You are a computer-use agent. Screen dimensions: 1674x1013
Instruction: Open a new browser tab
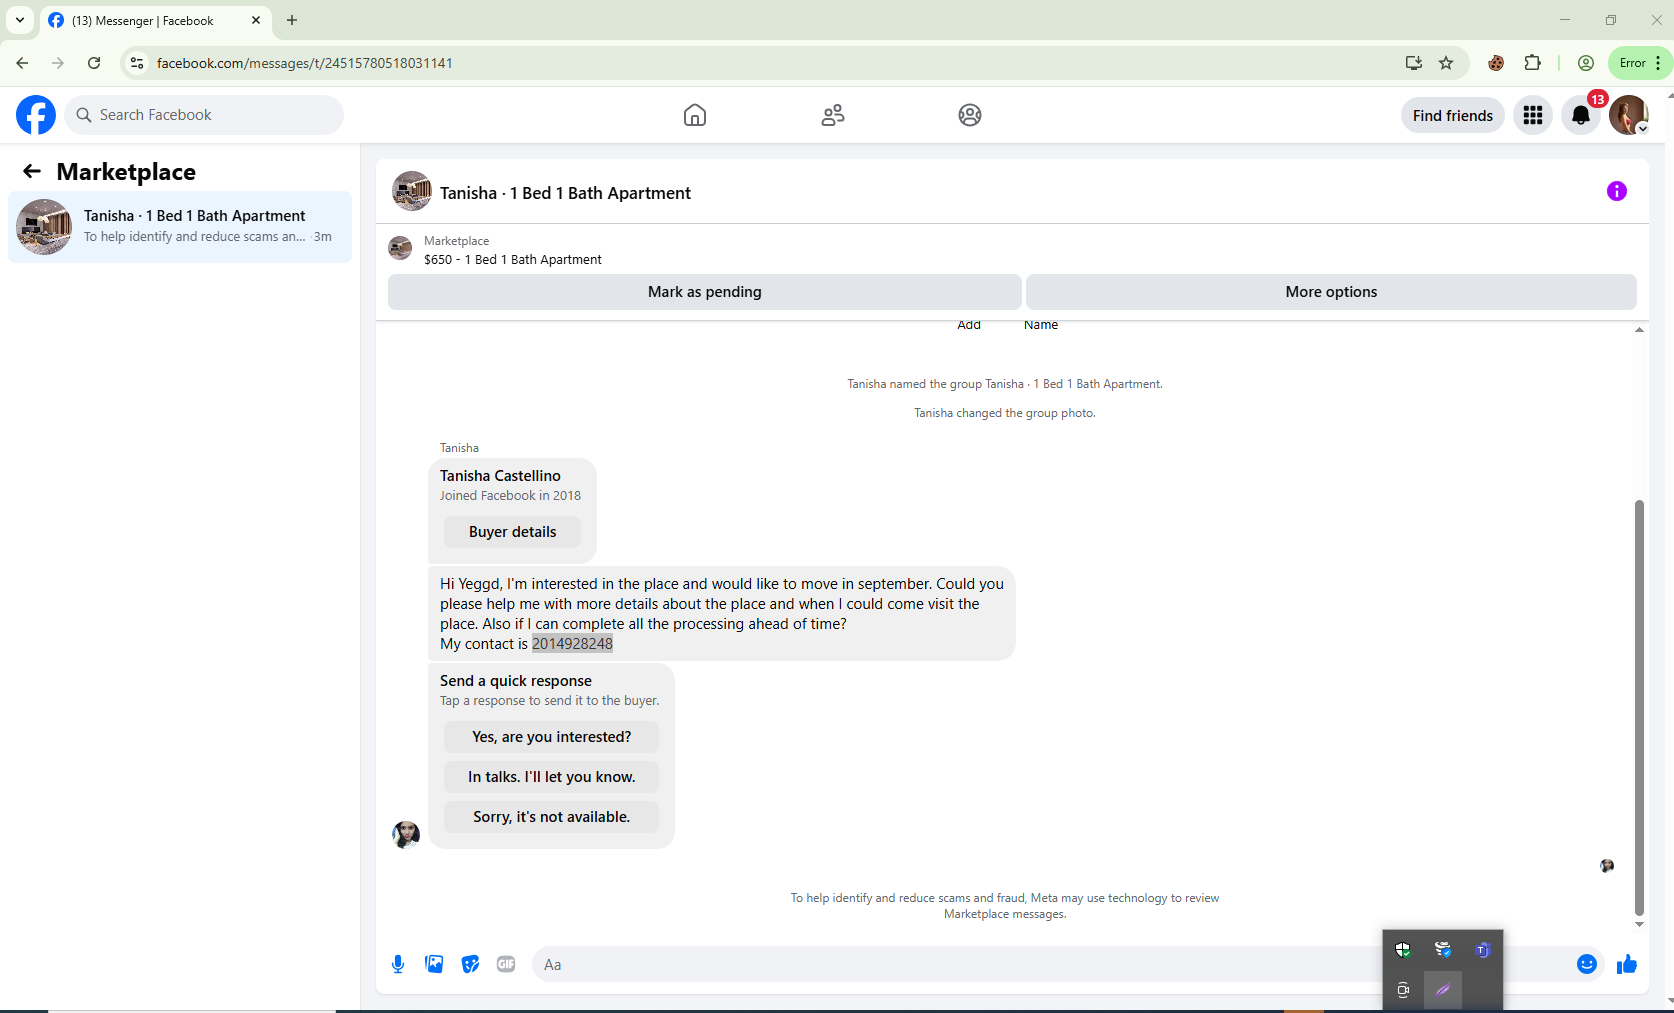coord(292,20)
